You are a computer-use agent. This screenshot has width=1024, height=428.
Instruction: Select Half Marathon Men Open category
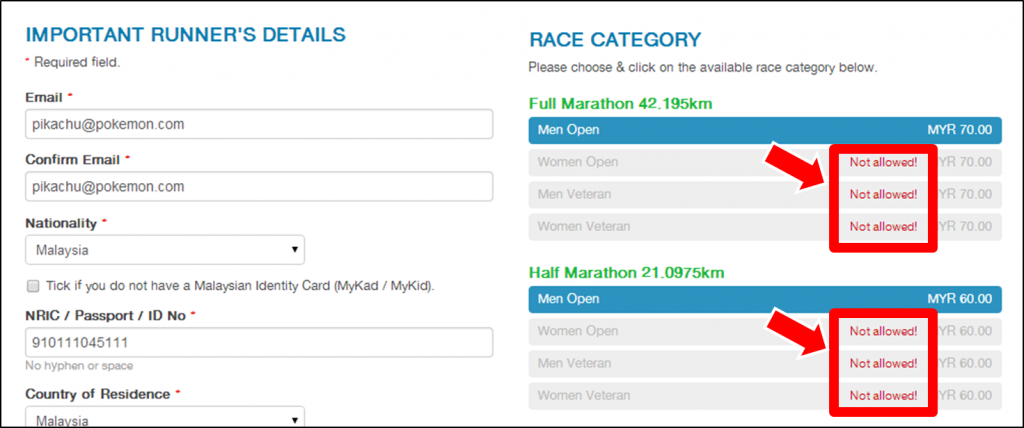pos(765,299)
